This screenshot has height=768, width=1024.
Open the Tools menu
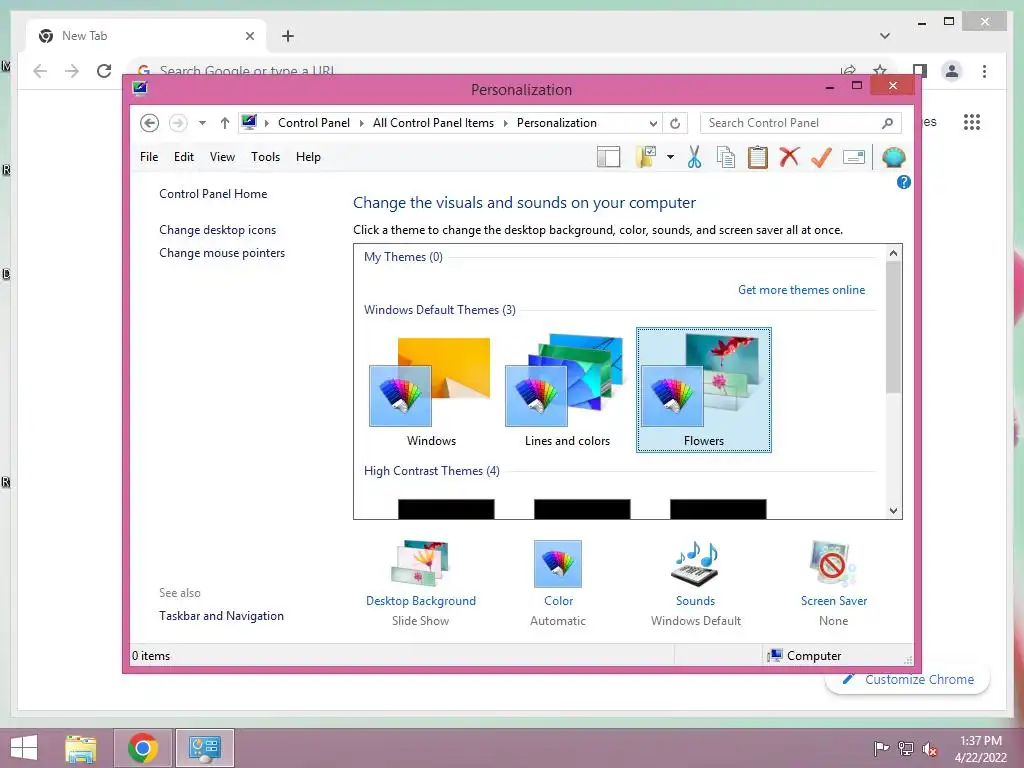tap(265, 157)
